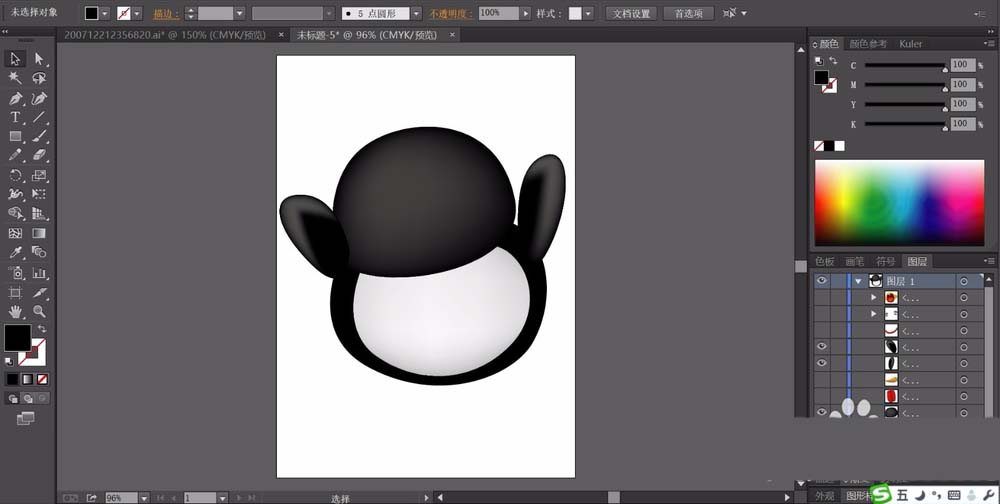The height and width of the screenshot is (504, 1000).
Task: Select the Rectangle tool
Action: (15, 137)
